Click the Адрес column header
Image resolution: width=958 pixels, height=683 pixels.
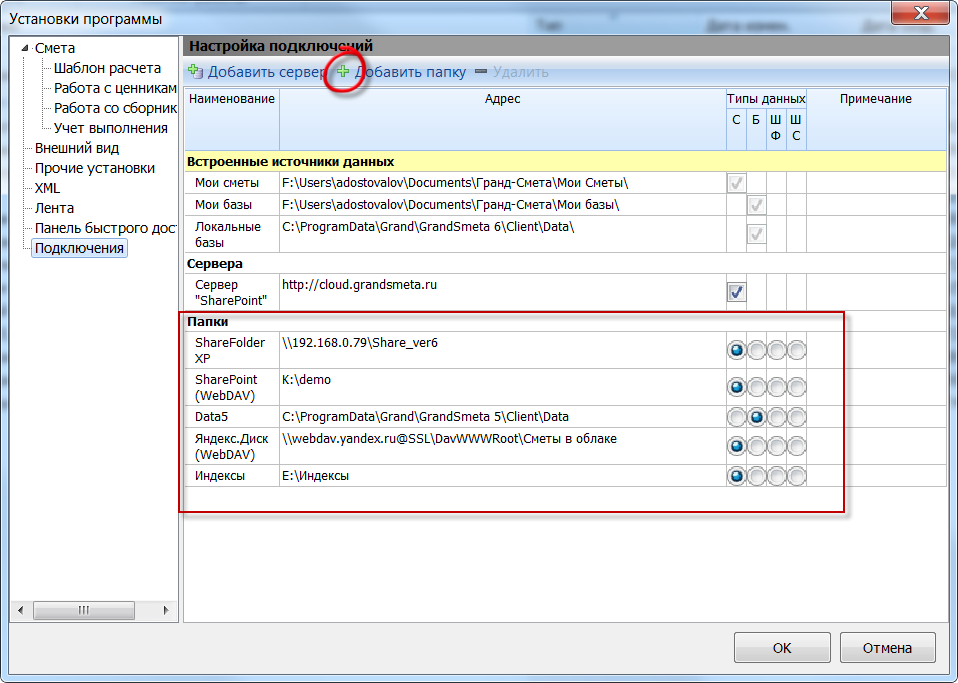[x=503, y=119]
